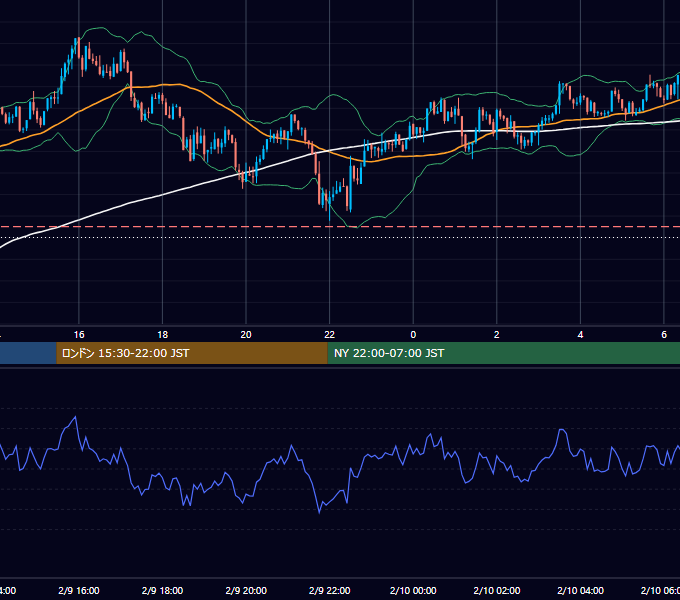Click the 2 hour label on price chart axis

point(497,335)
